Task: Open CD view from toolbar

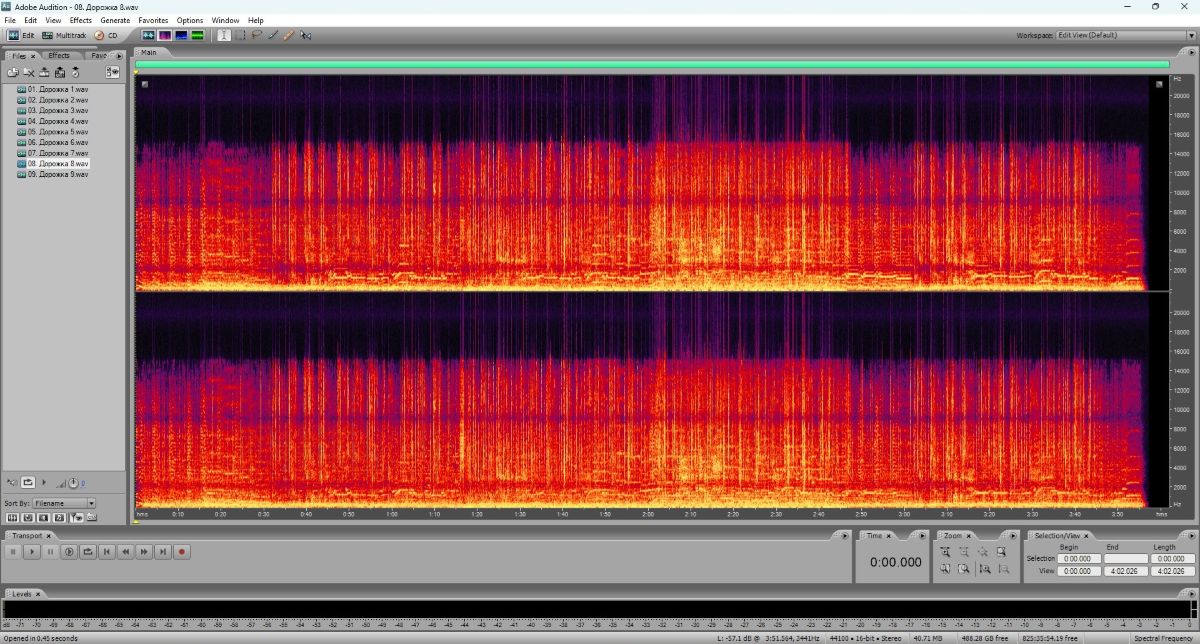Action: click(105, 35)
